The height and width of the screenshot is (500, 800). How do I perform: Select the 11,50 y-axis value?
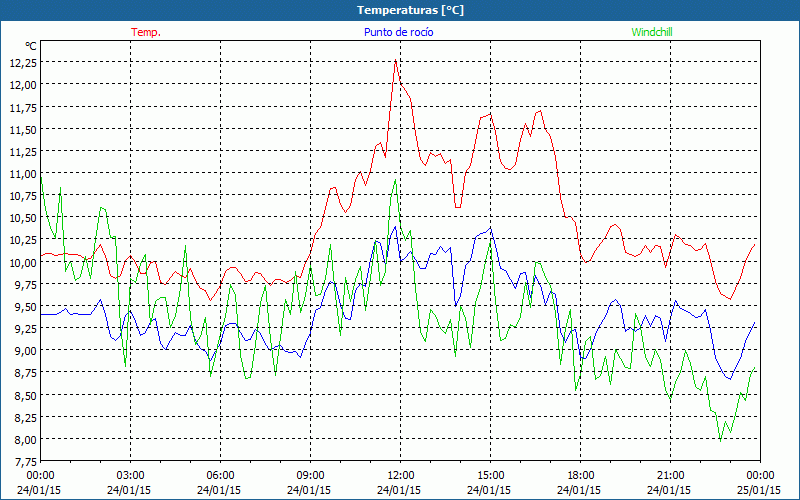(x=23, y=130)
